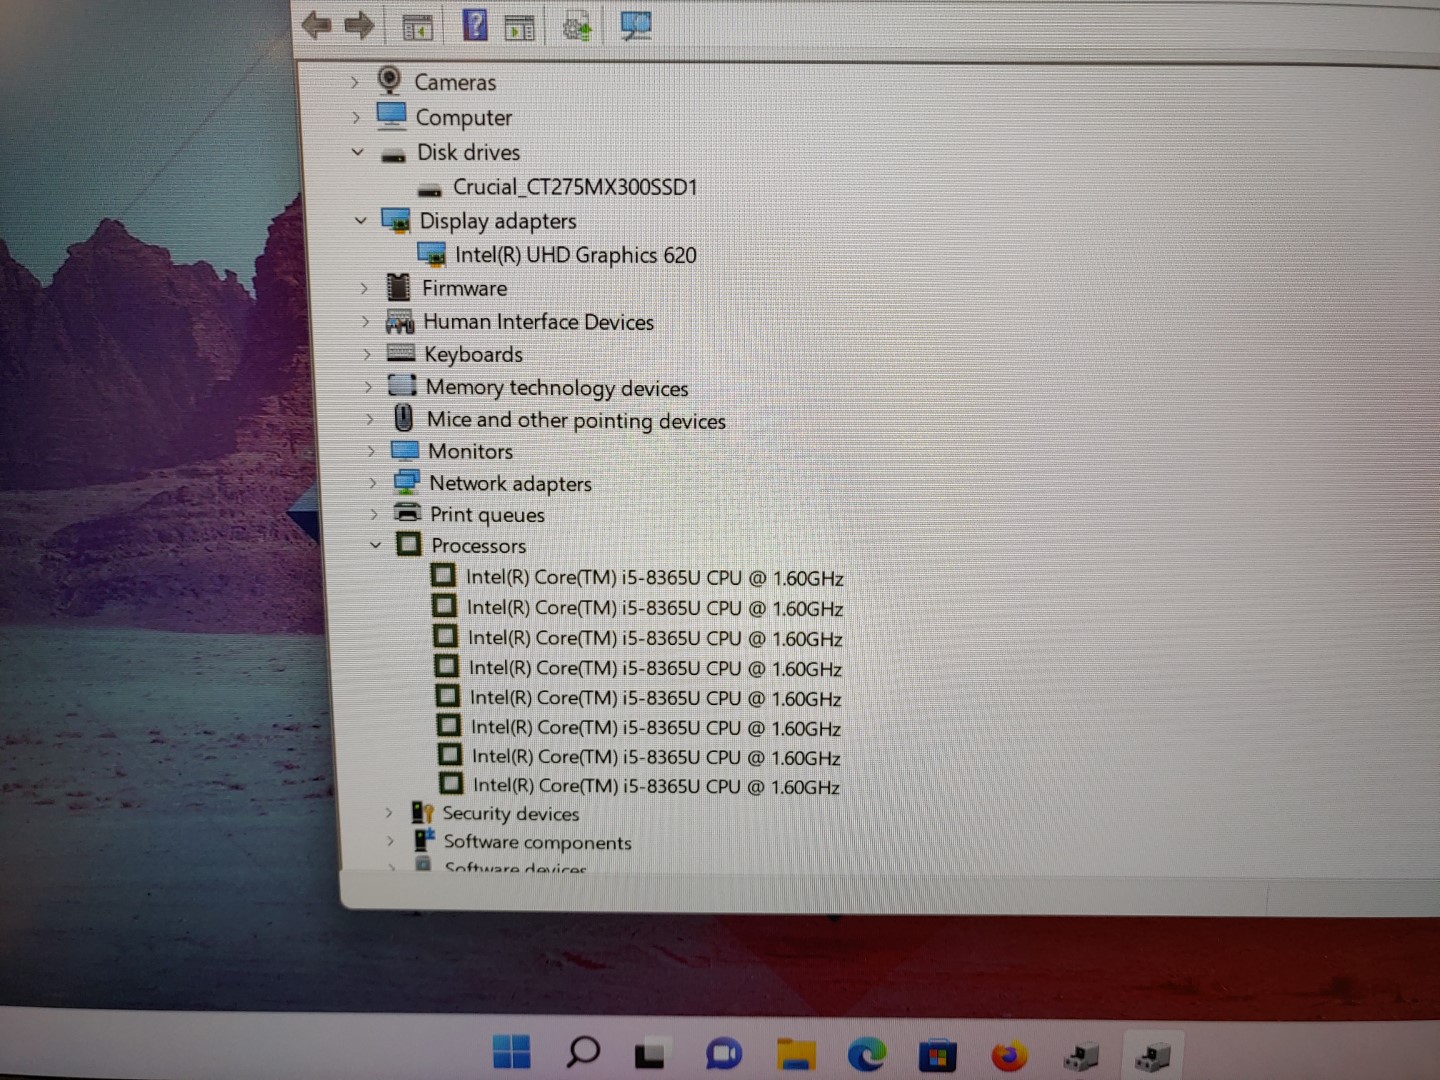Click the Human Interface Devices icon
1440x1080 pixels.
click(x=400, y=321)
